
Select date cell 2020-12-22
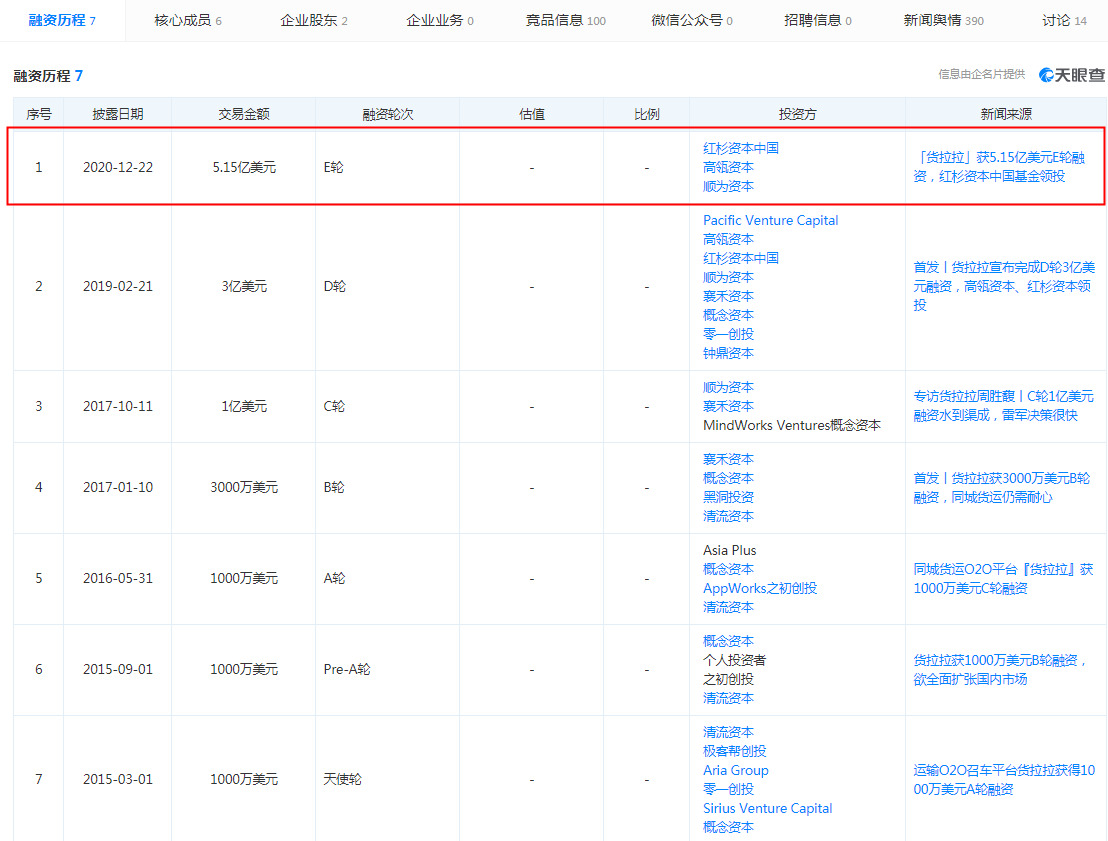(x=117, y=167)
